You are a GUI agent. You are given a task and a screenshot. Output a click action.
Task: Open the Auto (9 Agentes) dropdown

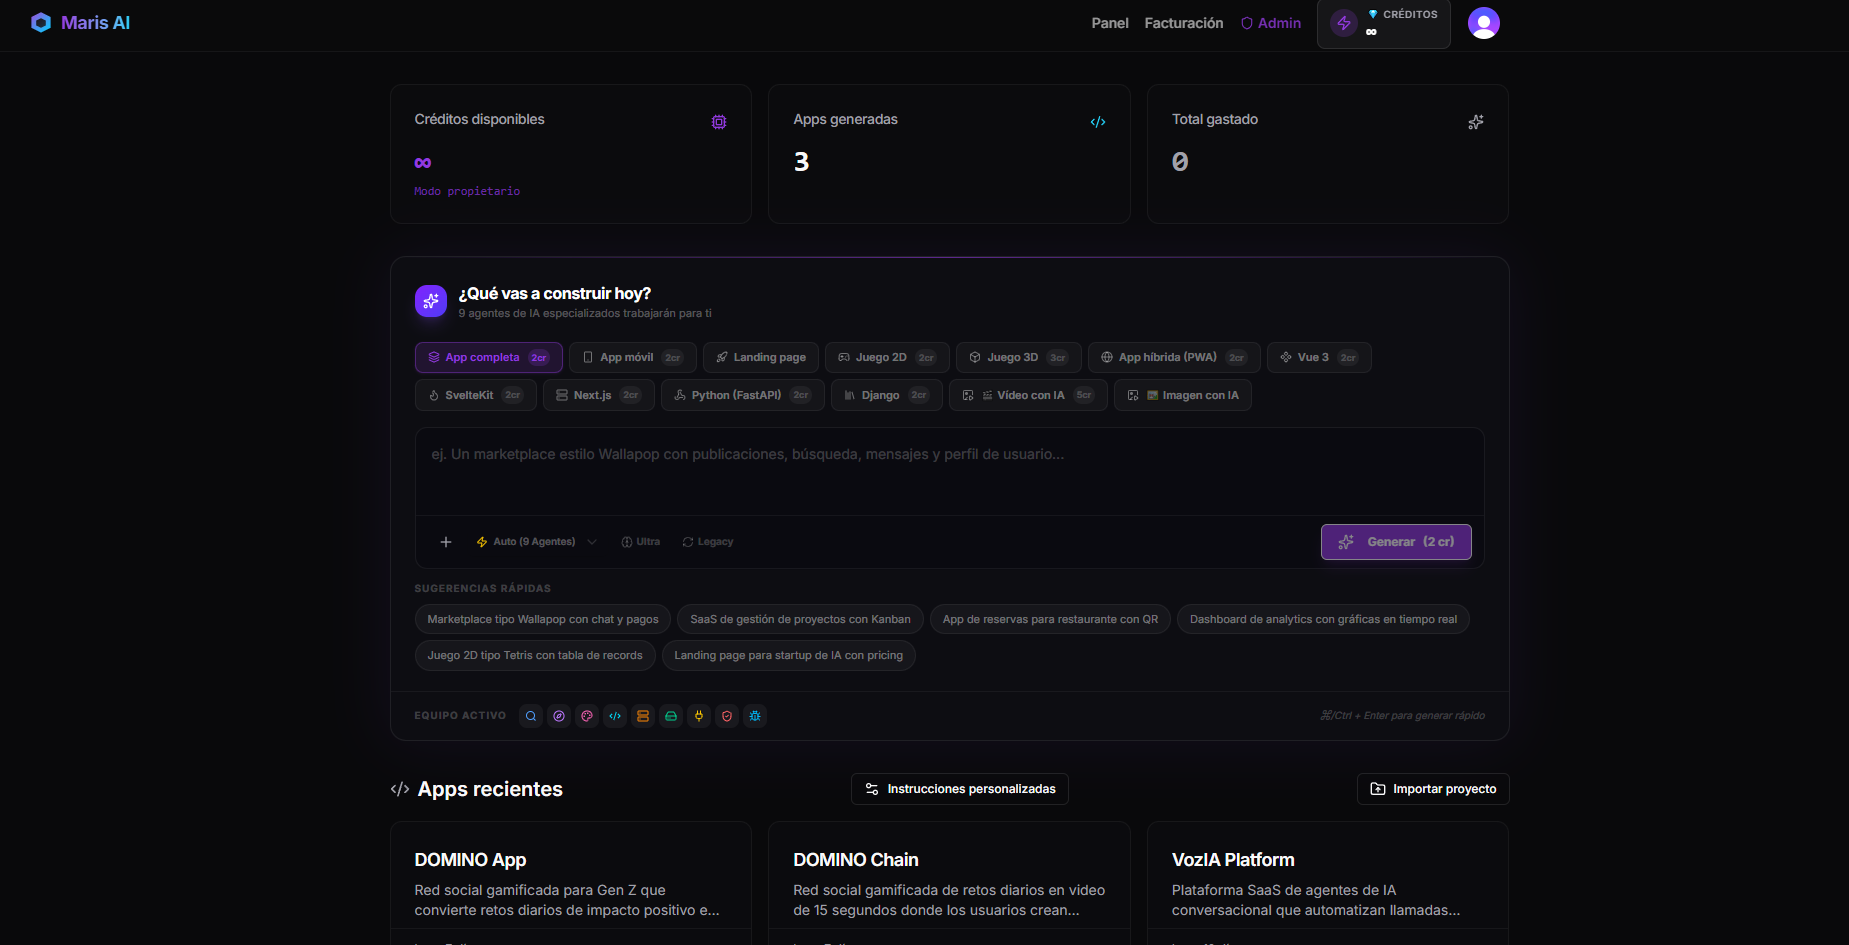point(536,542)
